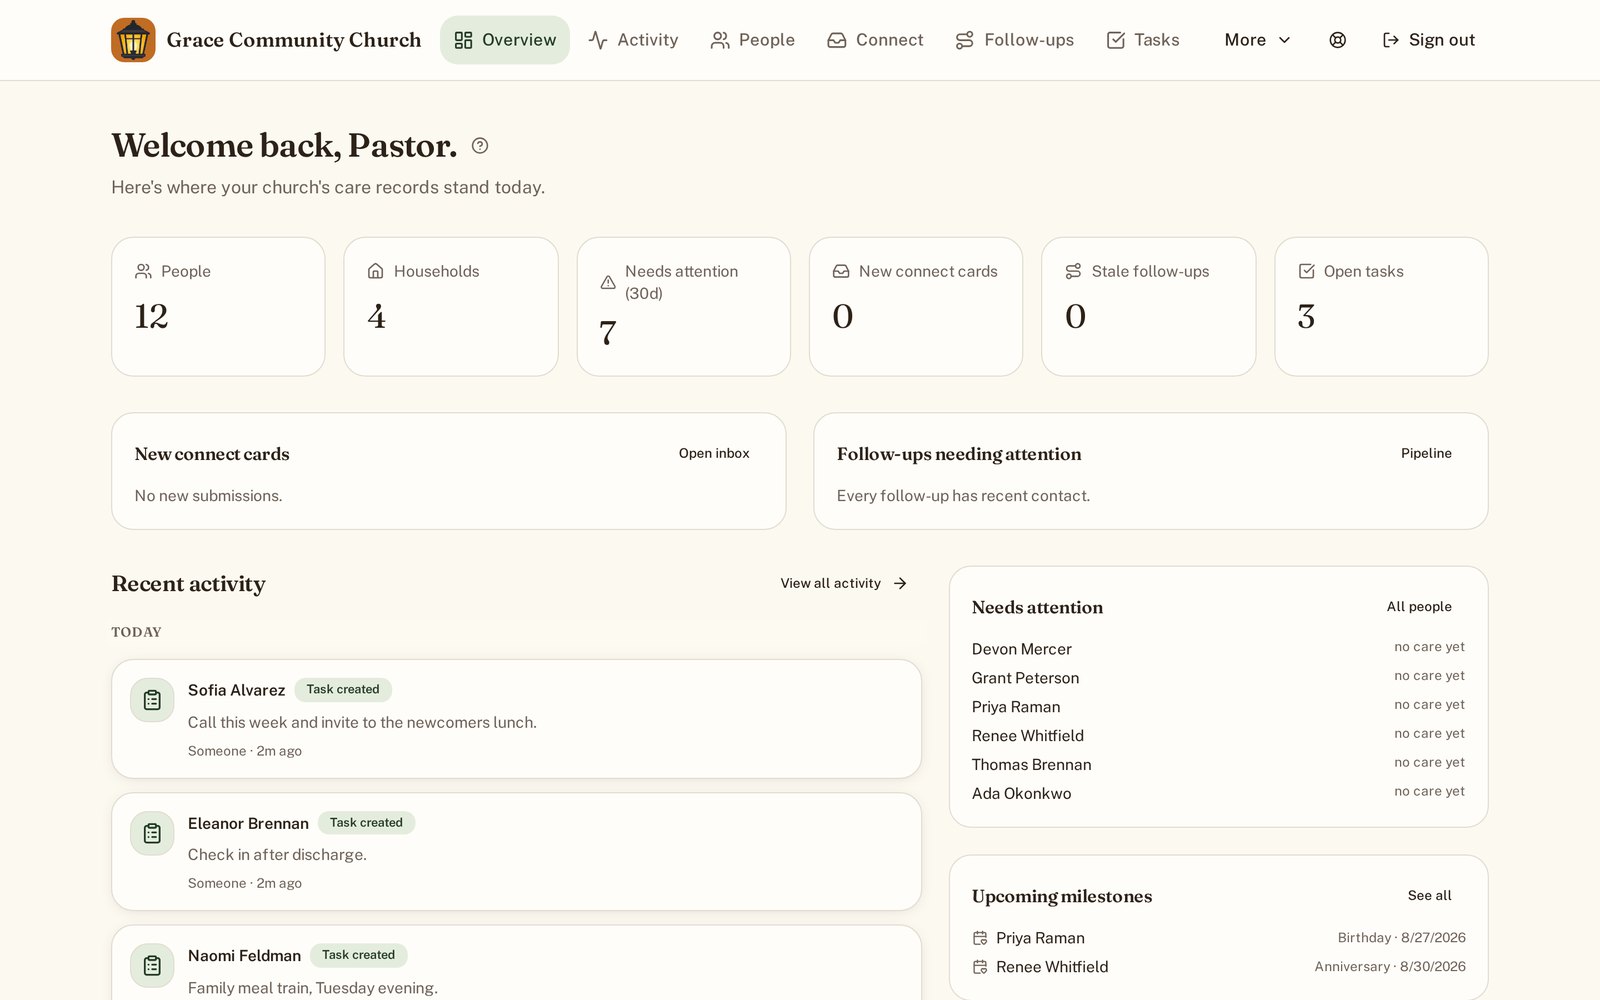Open the Stale follow-ups stat card

coord(1148,306)
